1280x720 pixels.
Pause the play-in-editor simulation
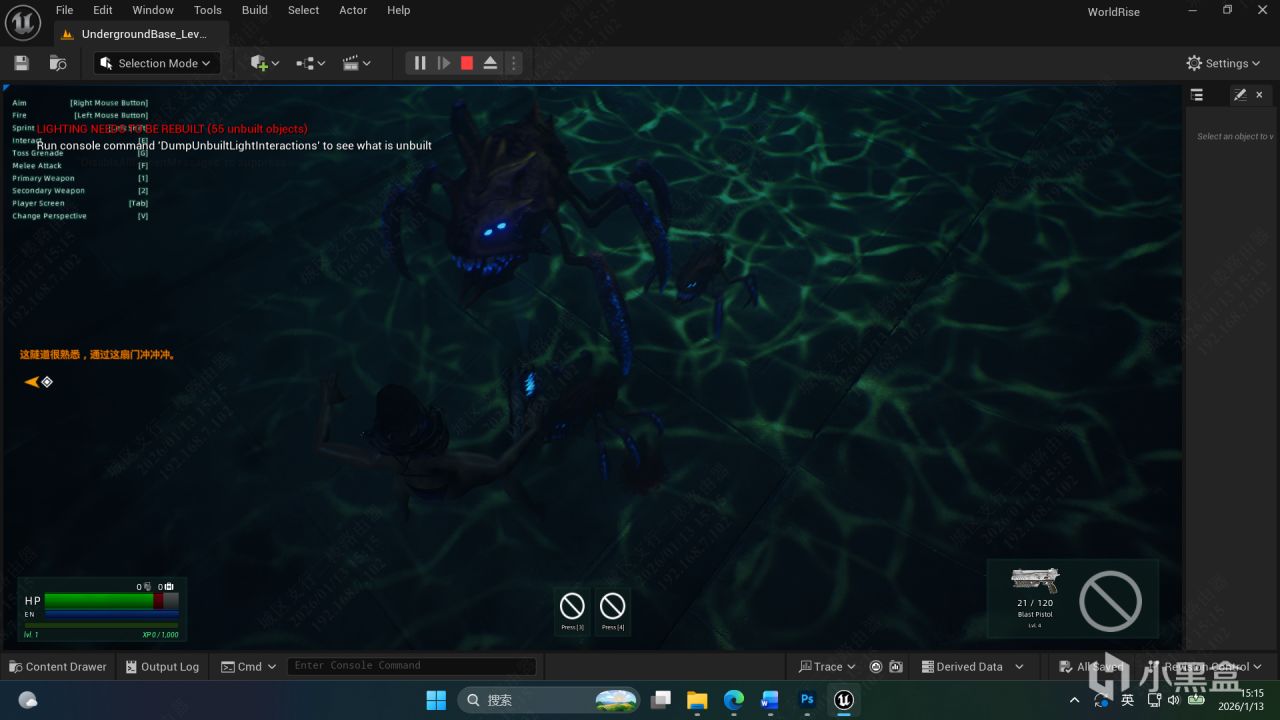(x=420, y=63)
